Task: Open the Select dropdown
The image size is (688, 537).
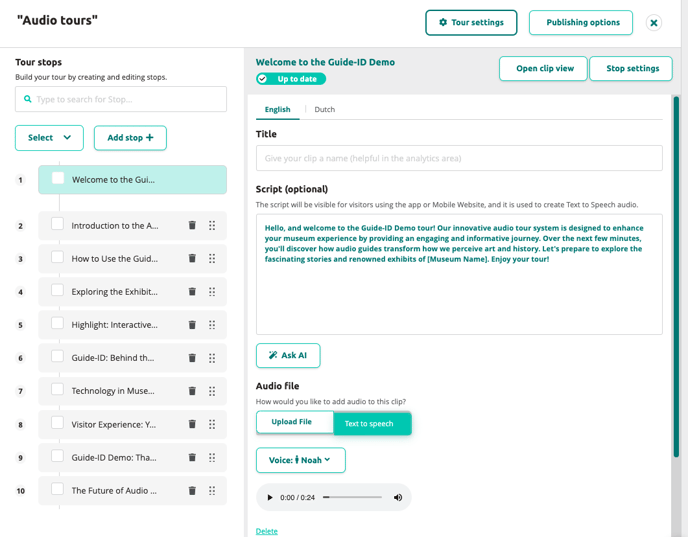Action: [x=49, y=138]
